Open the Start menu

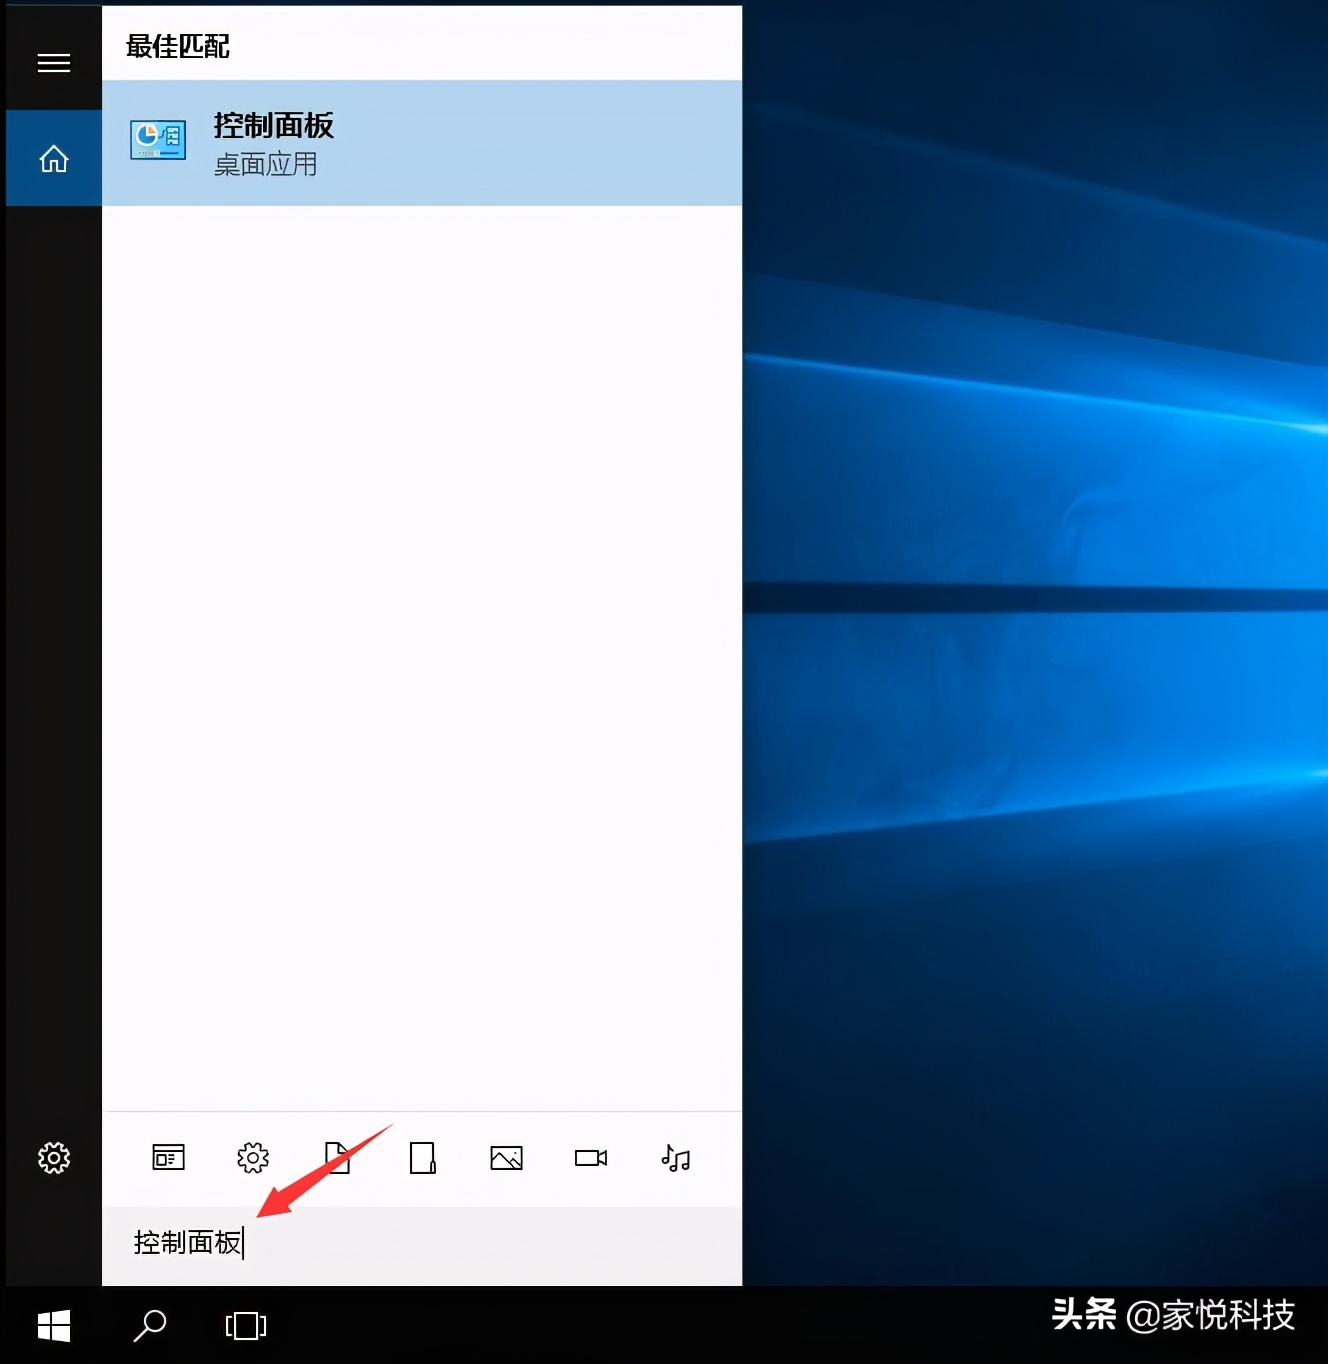pos(53,1325)
